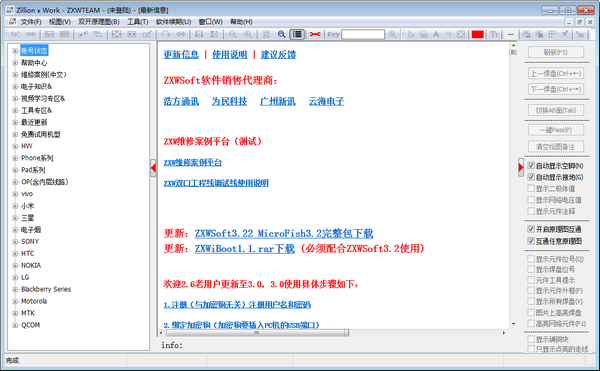Screen dimensions: 600x371
Task: Click the zoom out magnifier icon
Action: (233, 34)
